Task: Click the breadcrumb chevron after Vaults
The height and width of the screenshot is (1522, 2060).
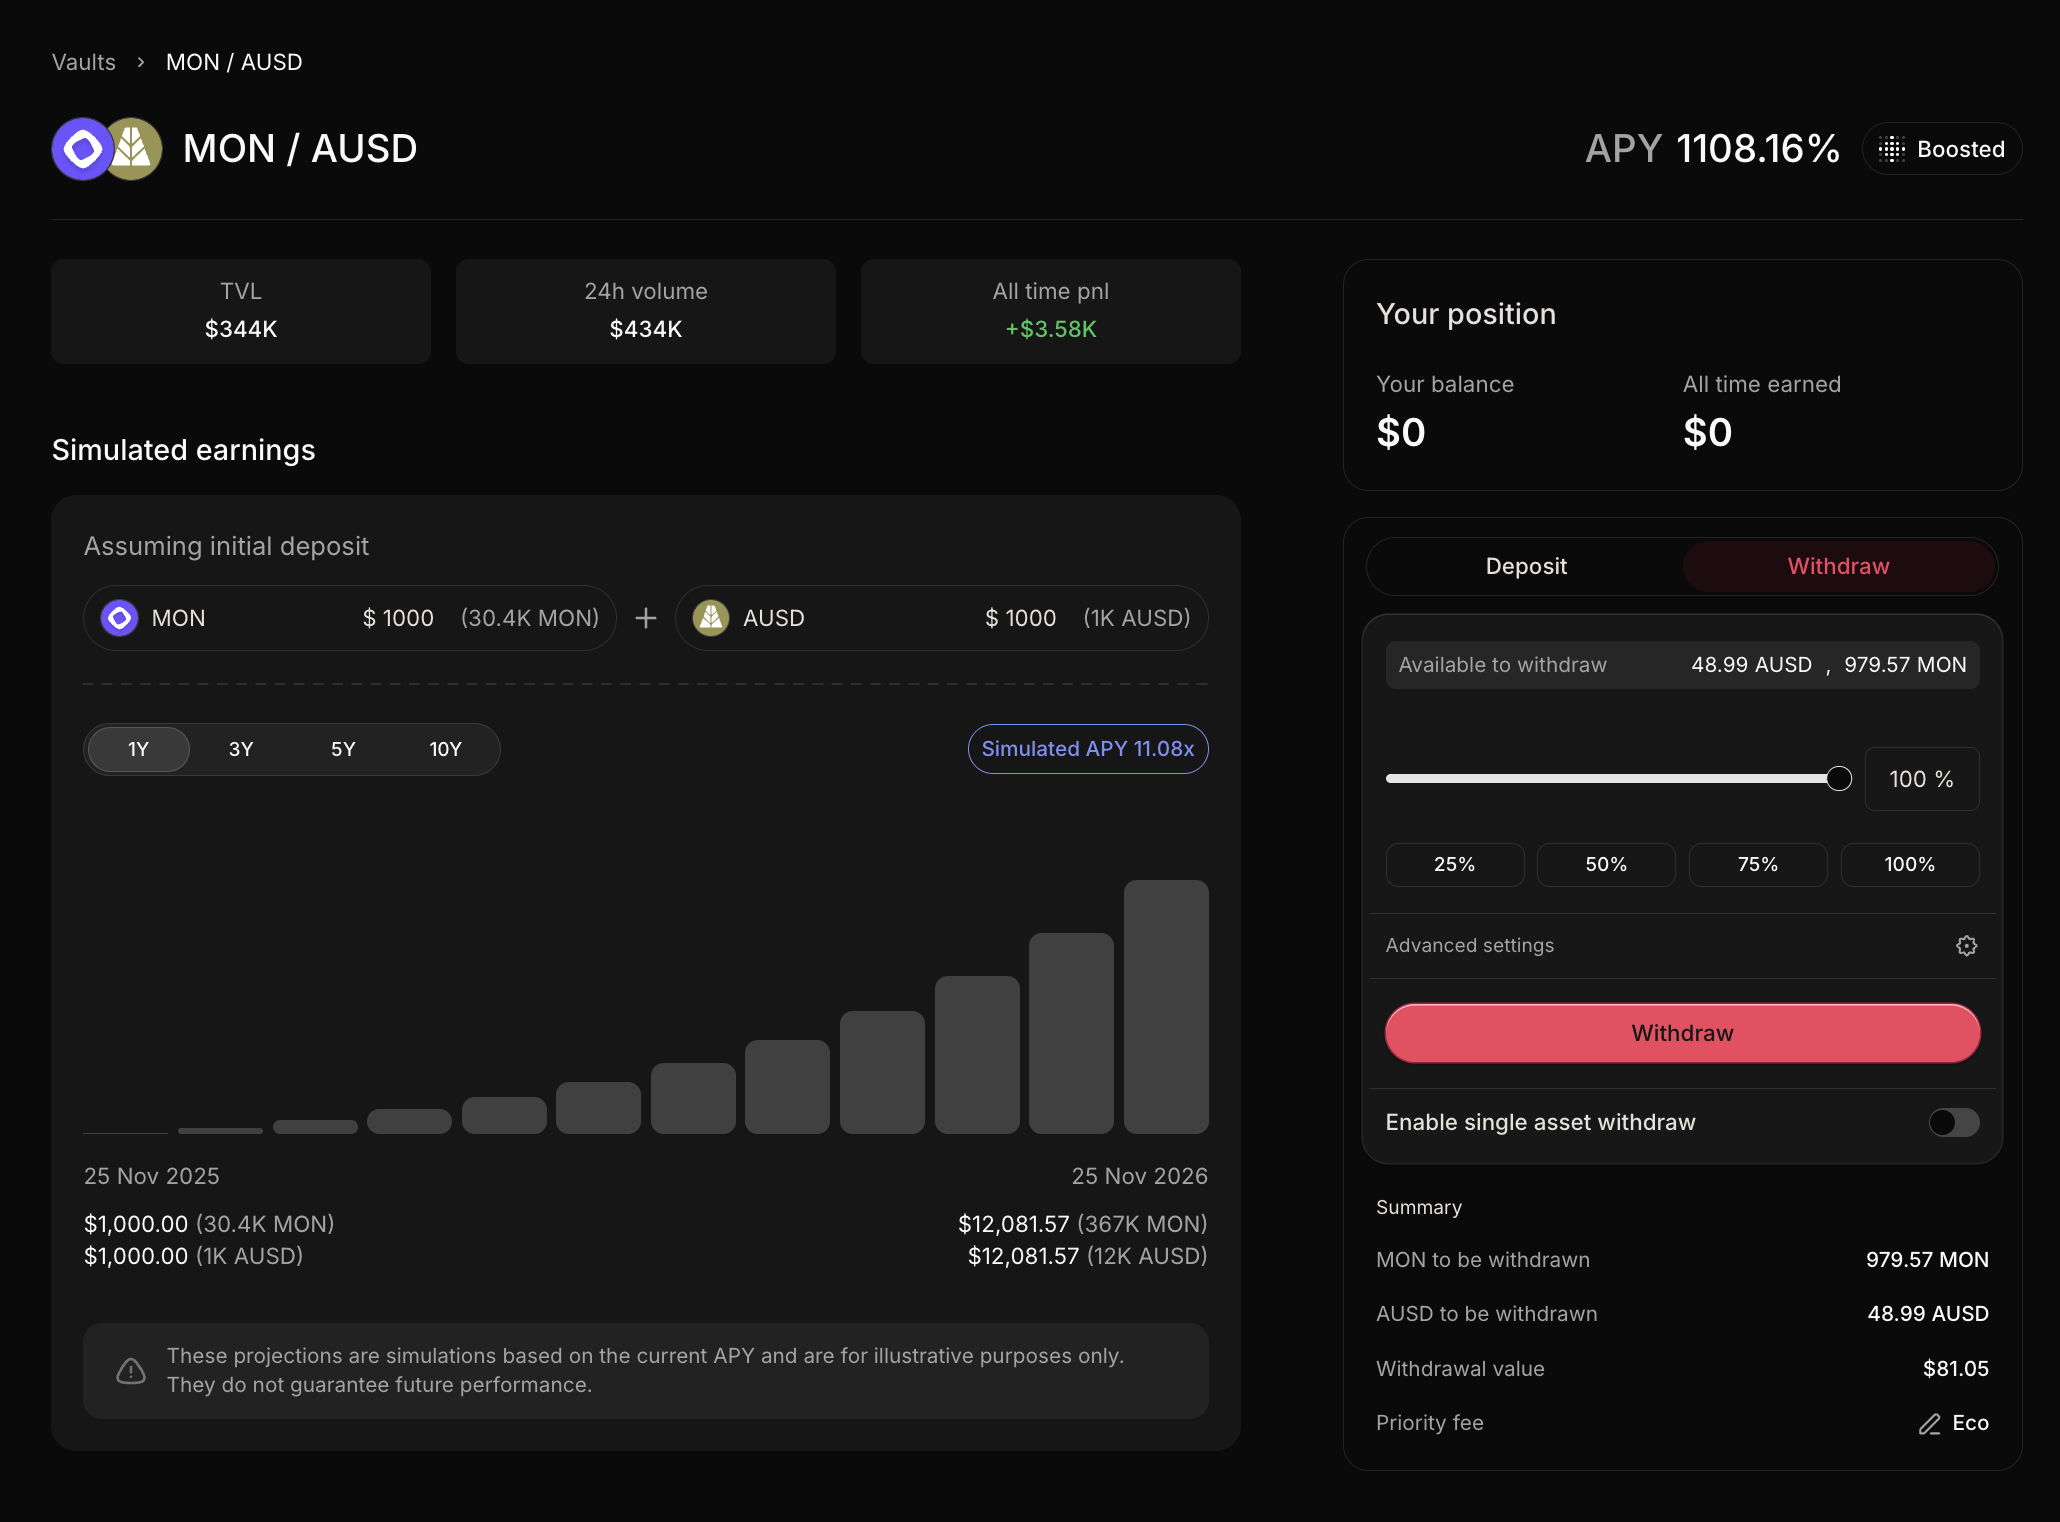Action: 141,62
